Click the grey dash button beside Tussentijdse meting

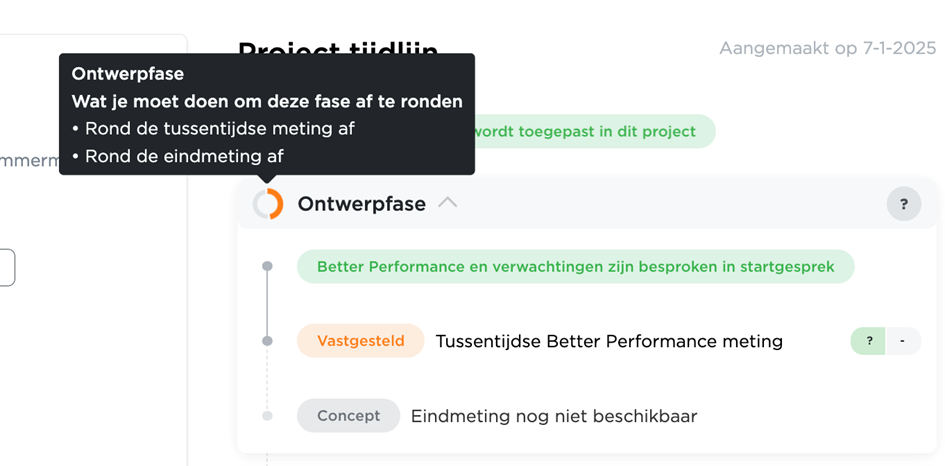pos(903,341)
